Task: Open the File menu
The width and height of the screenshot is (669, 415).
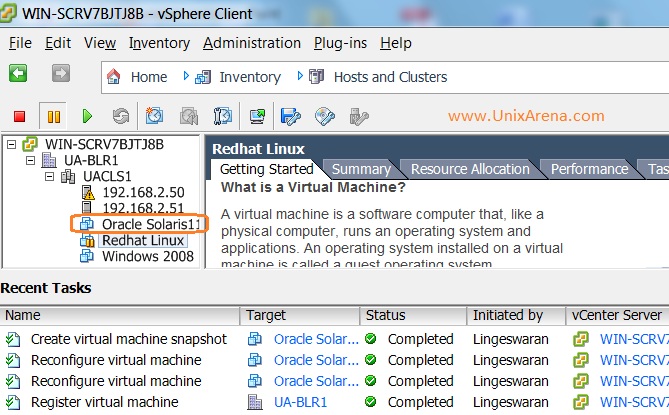Action: click(20, 43)
